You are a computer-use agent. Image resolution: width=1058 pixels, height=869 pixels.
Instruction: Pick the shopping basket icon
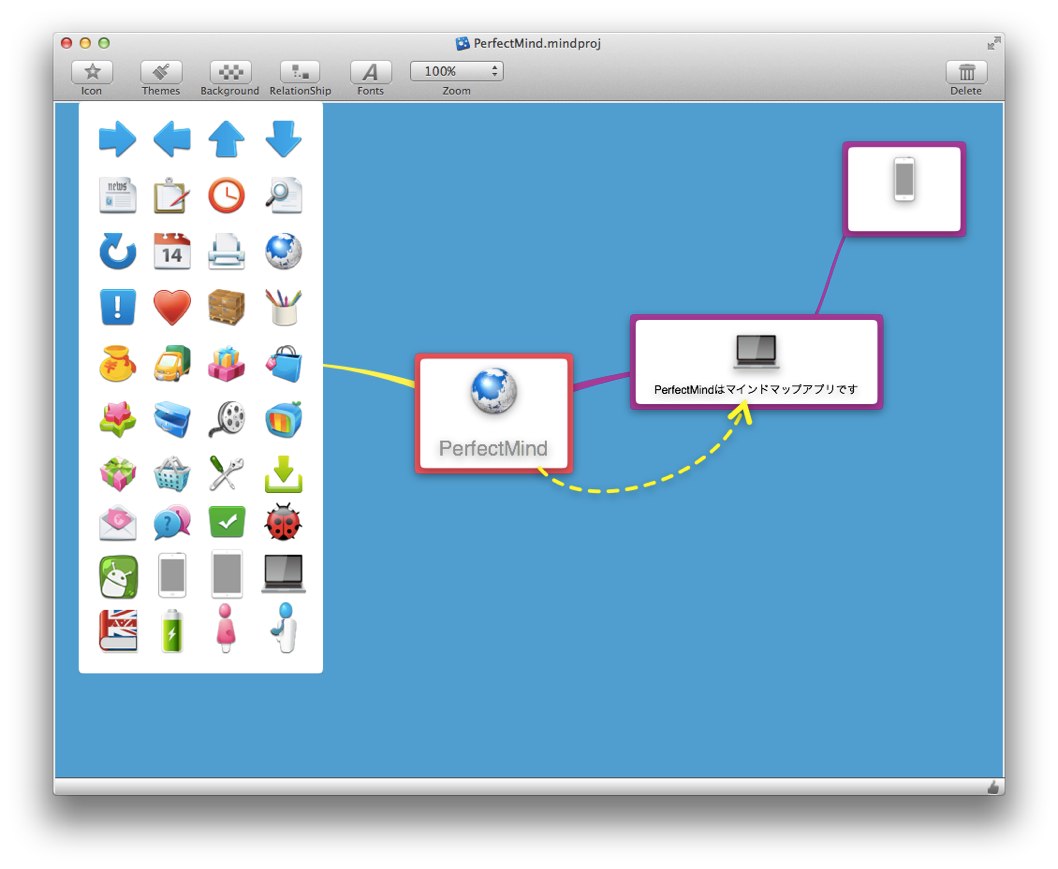click(172, 473)
